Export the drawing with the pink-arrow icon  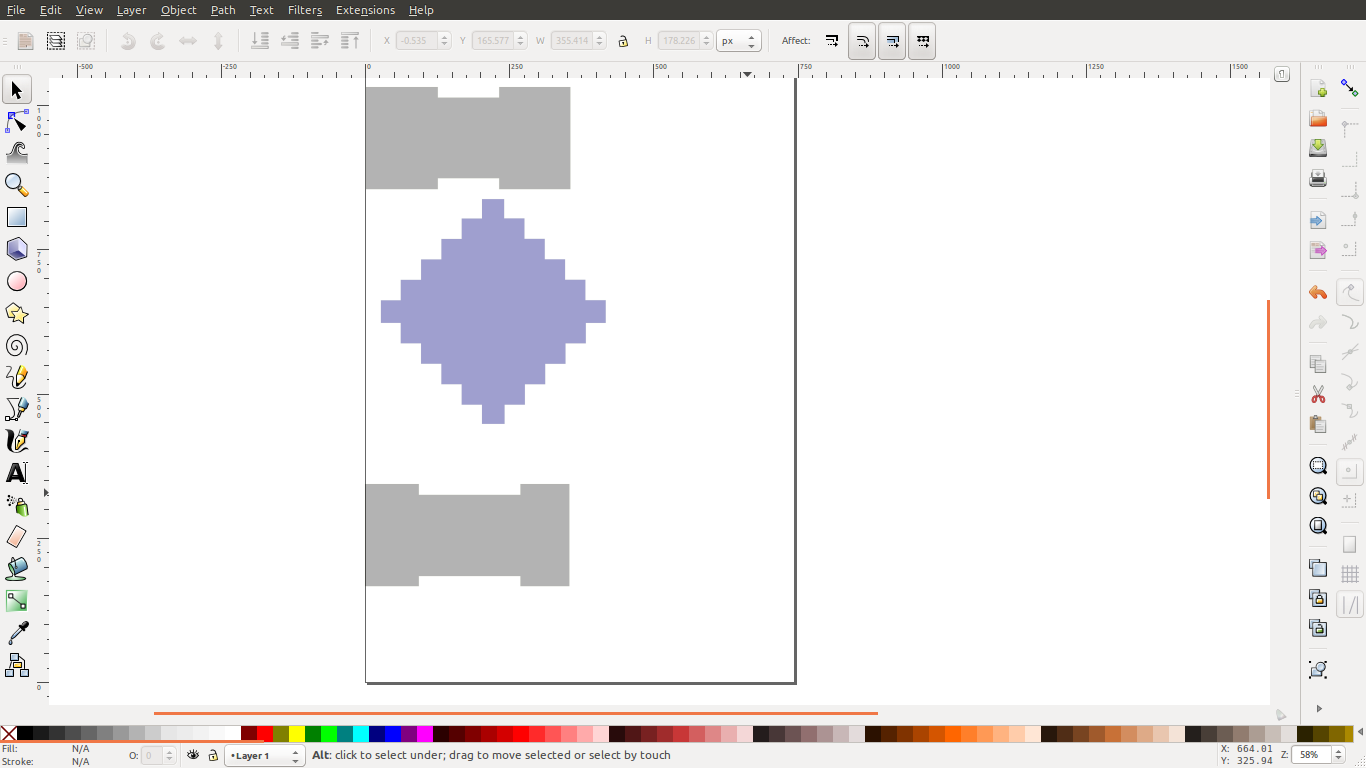(x=1318, y=250)
